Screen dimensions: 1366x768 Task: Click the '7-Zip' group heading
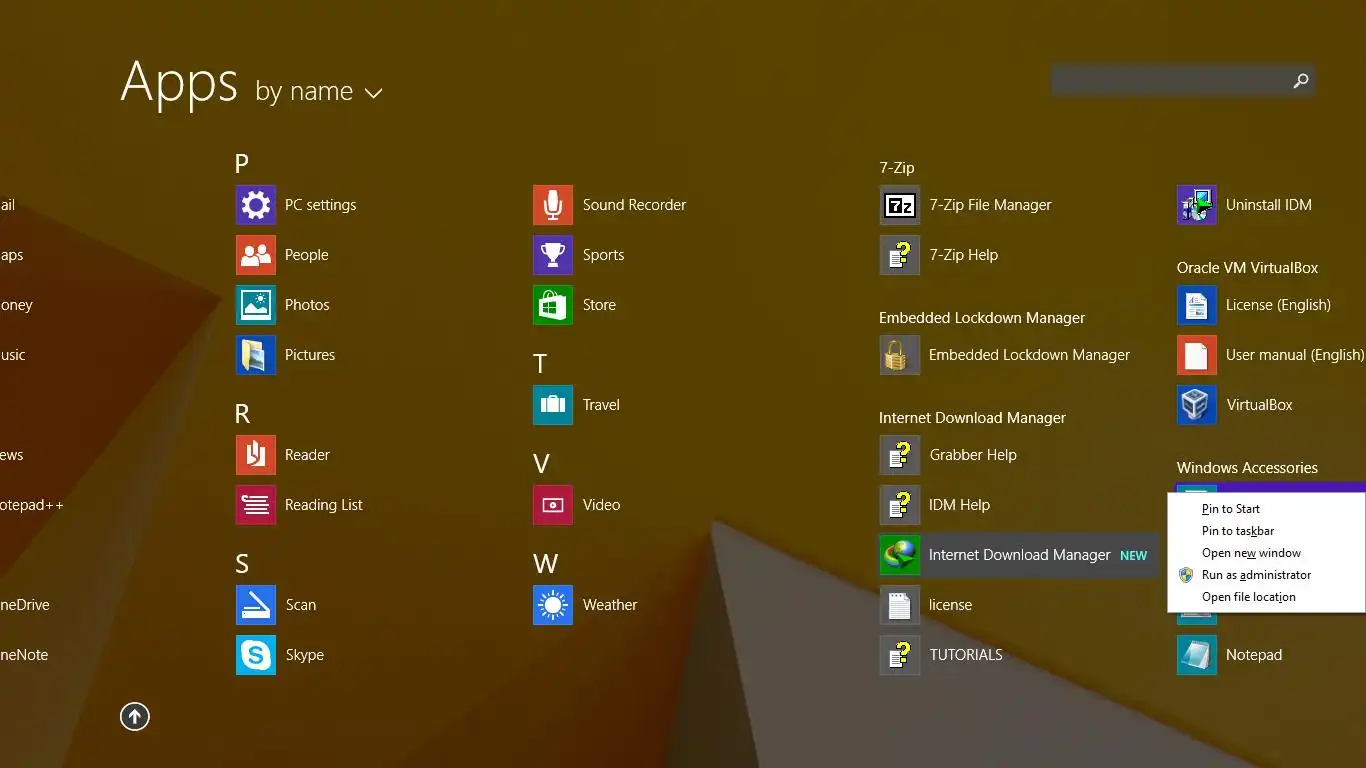coord(897,168)
